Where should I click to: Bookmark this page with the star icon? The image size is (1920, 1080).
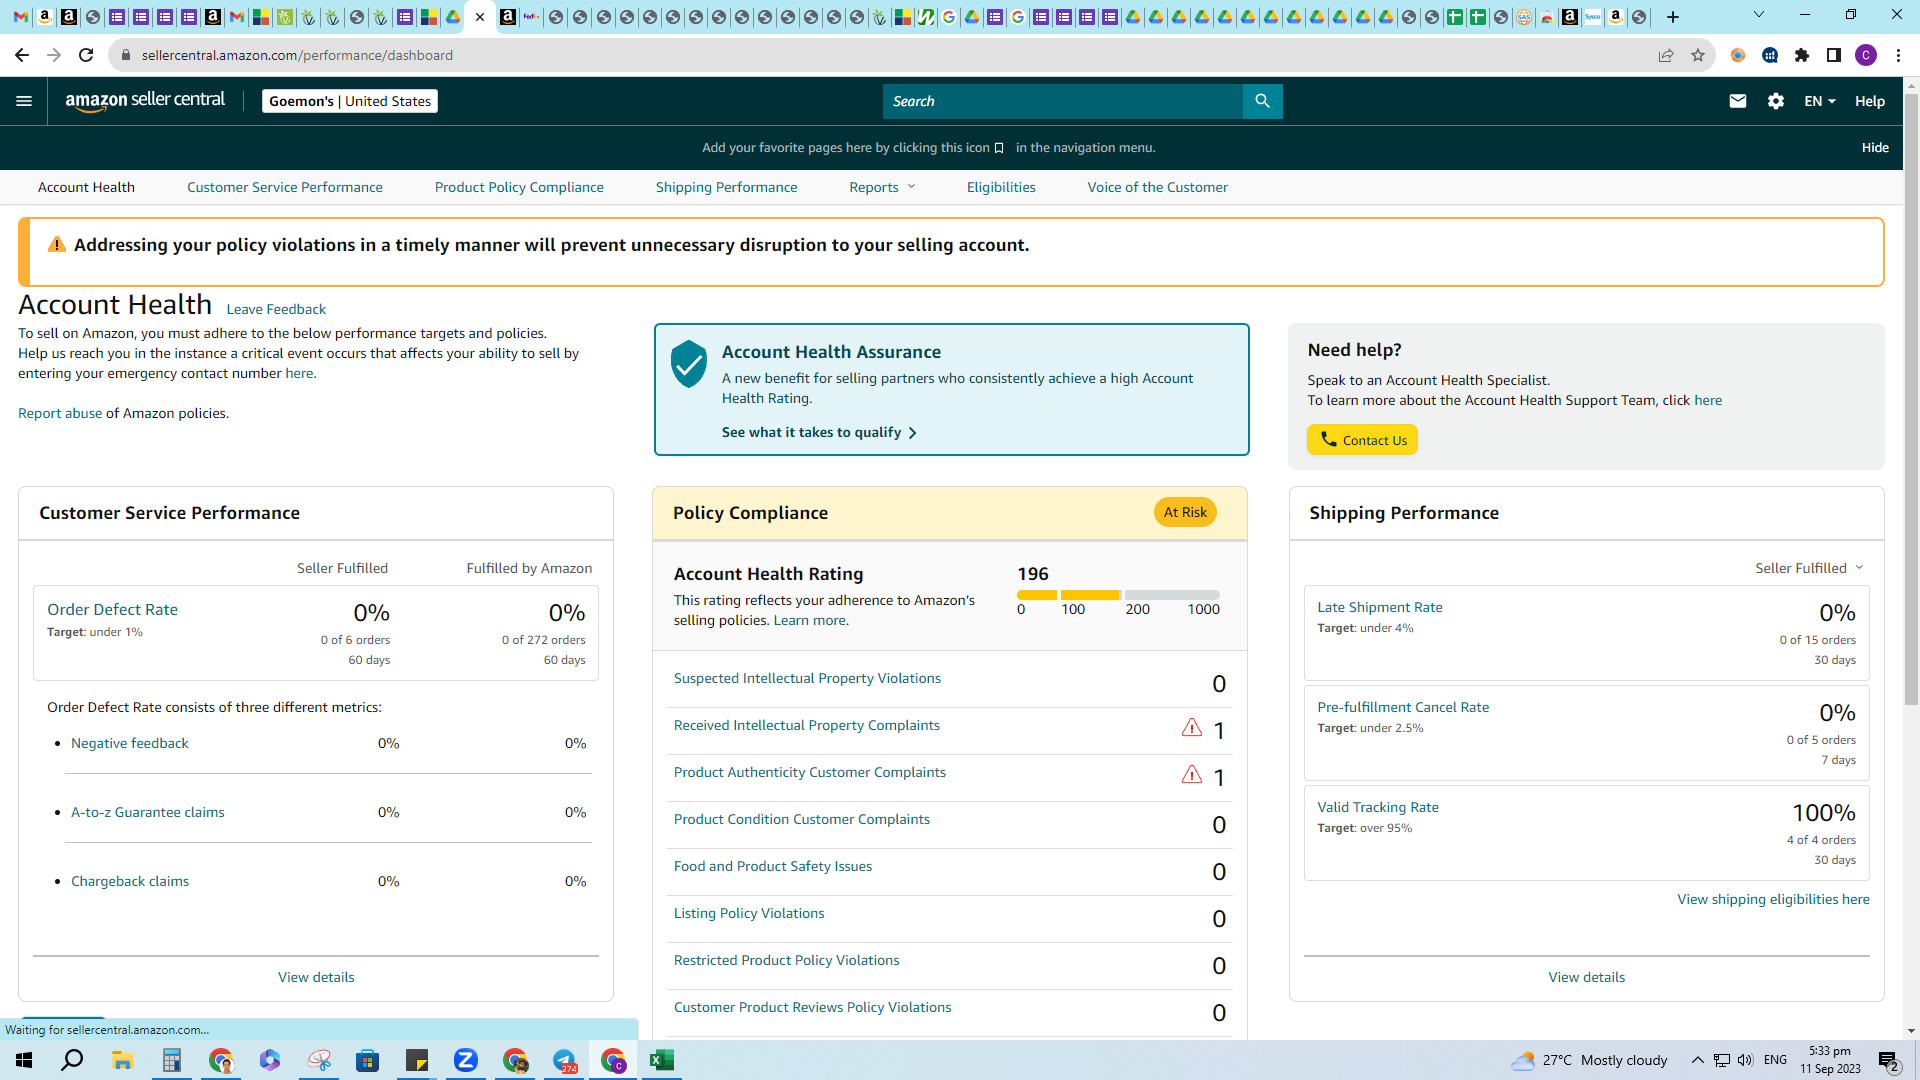tap(1698, 55)
